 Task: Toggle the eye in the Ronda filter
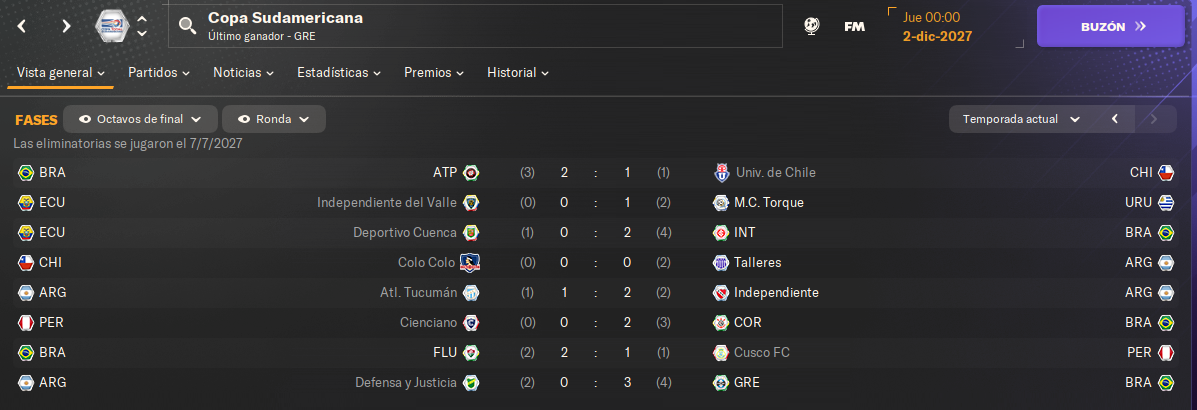(x=244, y=119)
